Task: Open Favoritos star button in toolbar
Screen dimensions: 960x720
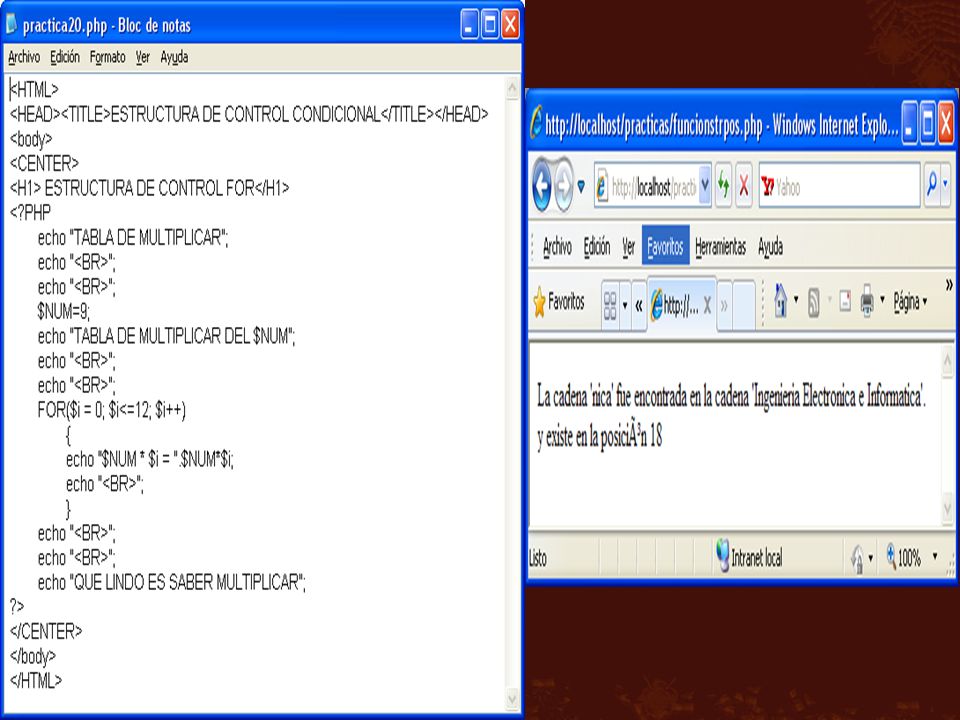Action: click(x=558, y=302)
